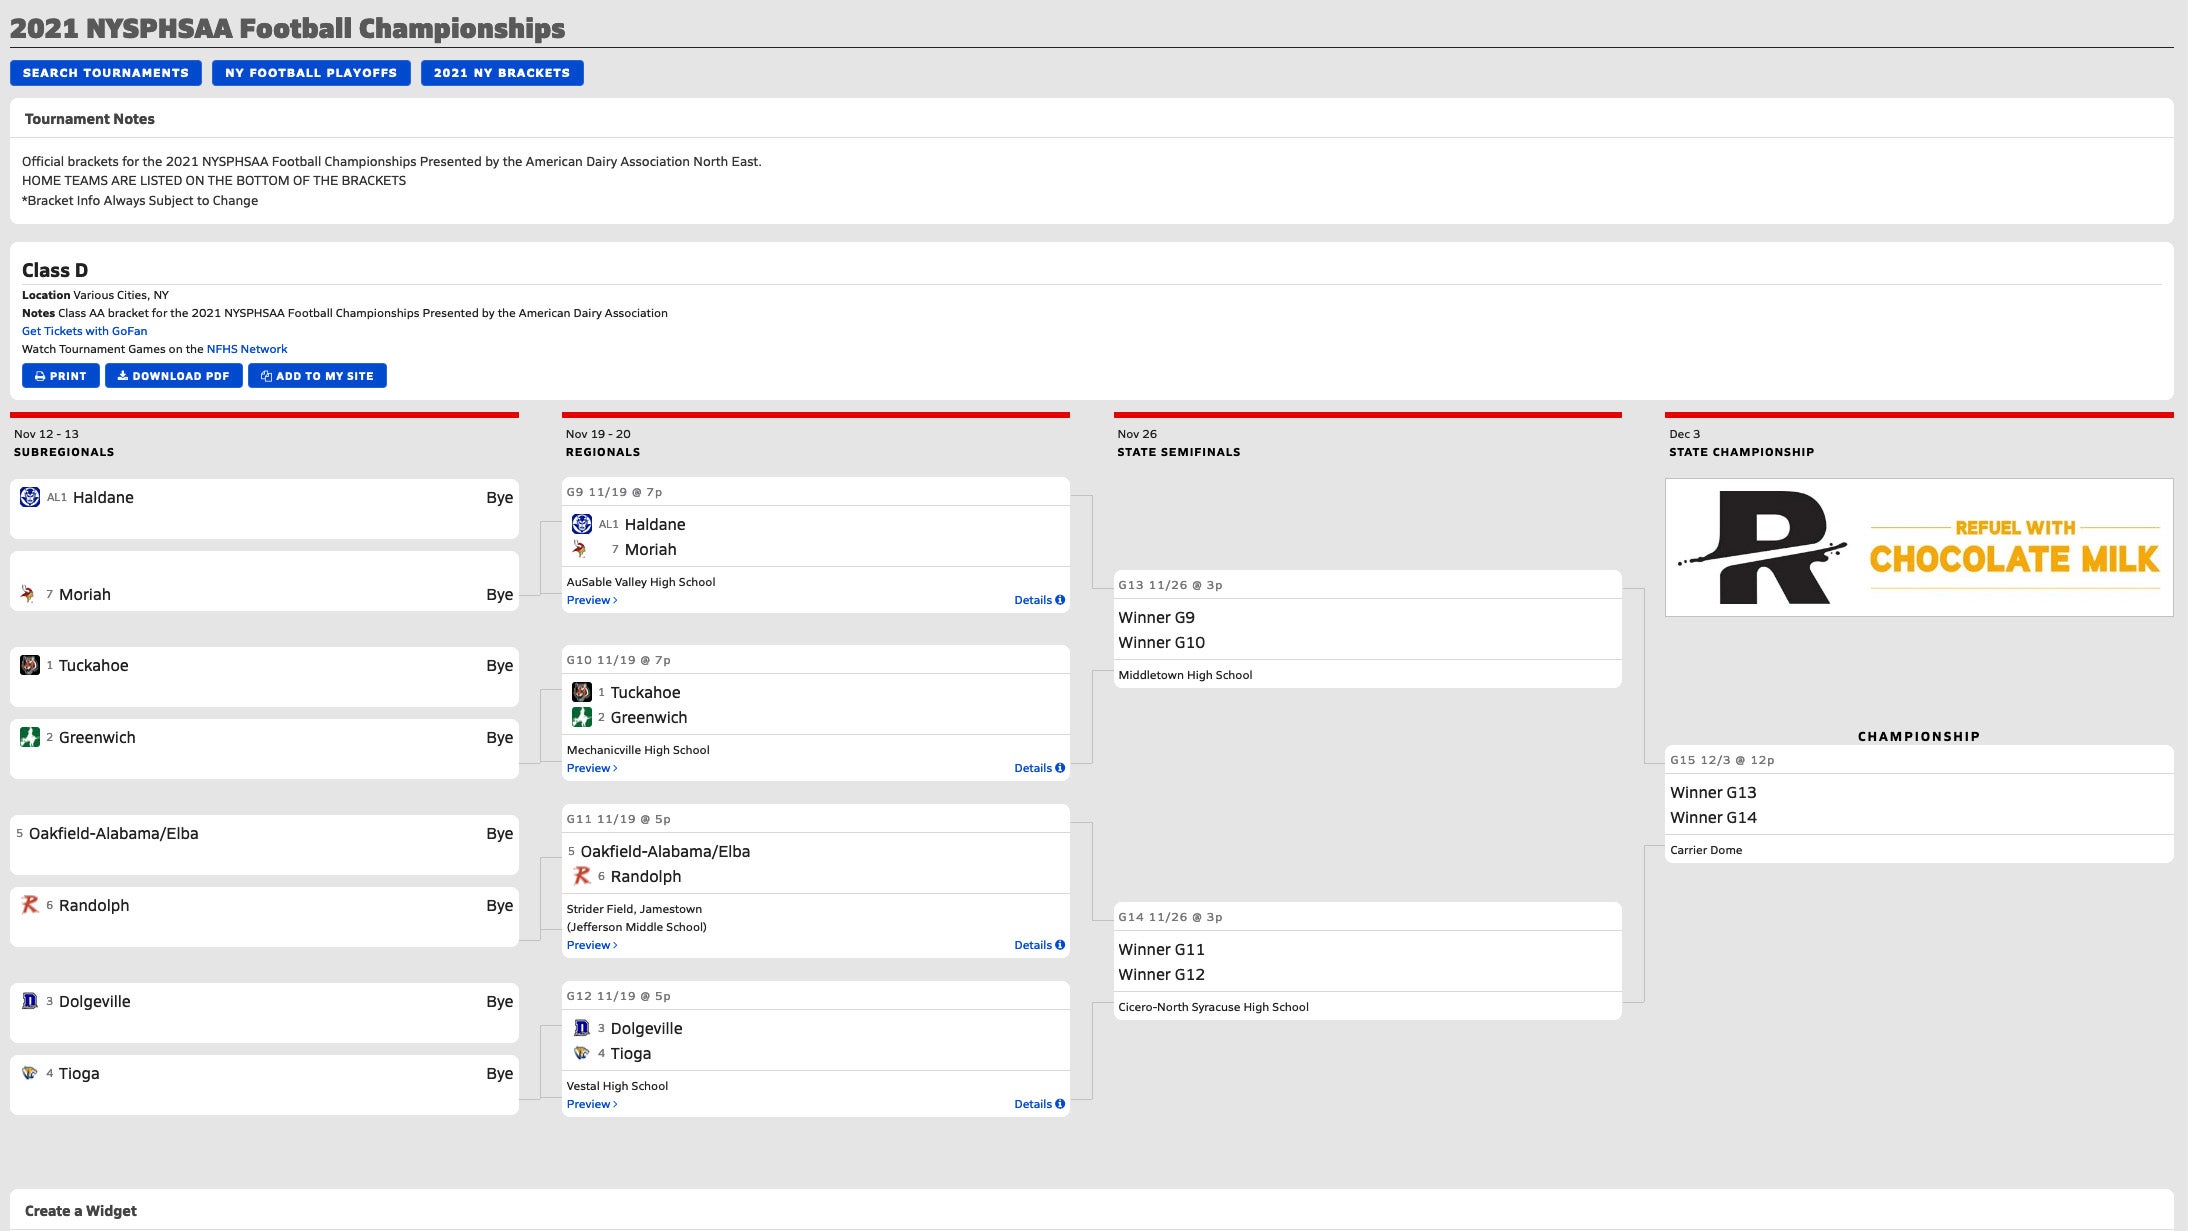Open Details for game G12

(1038, 1104)
